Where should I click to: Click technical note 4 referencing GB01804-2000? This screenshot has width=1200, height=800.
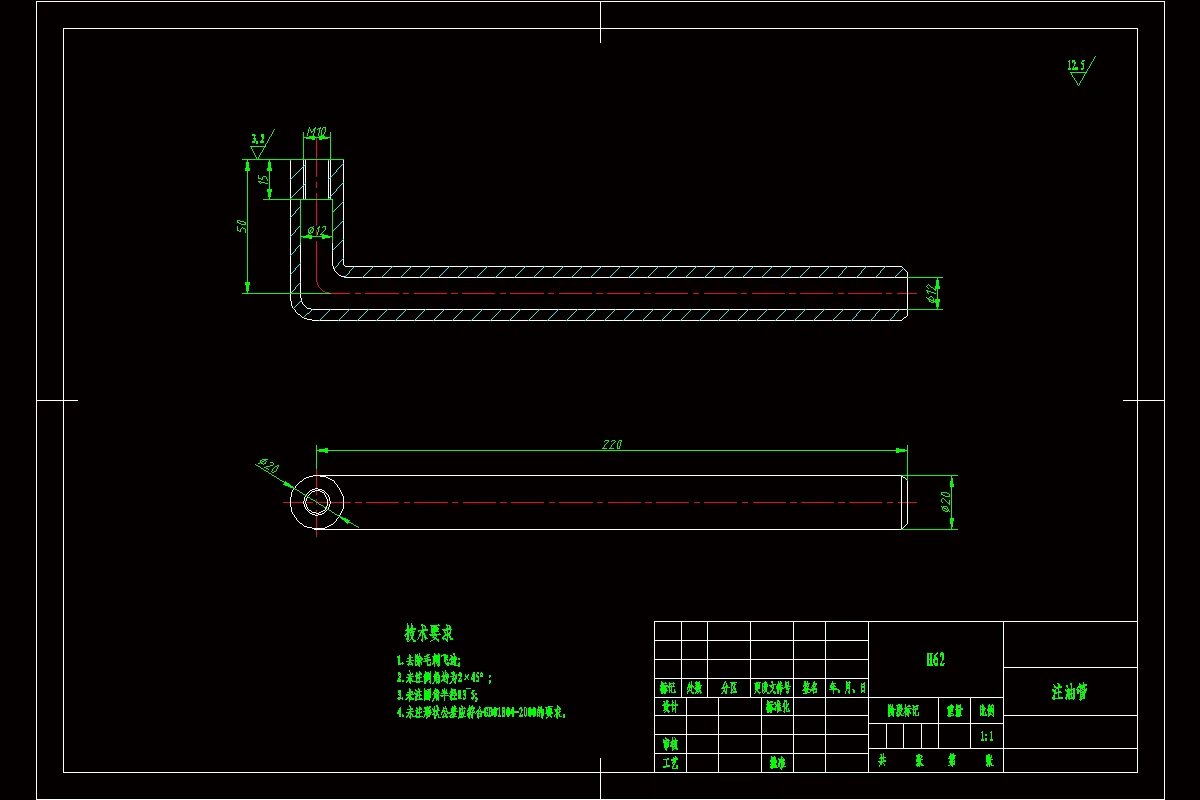pos(483,712)
